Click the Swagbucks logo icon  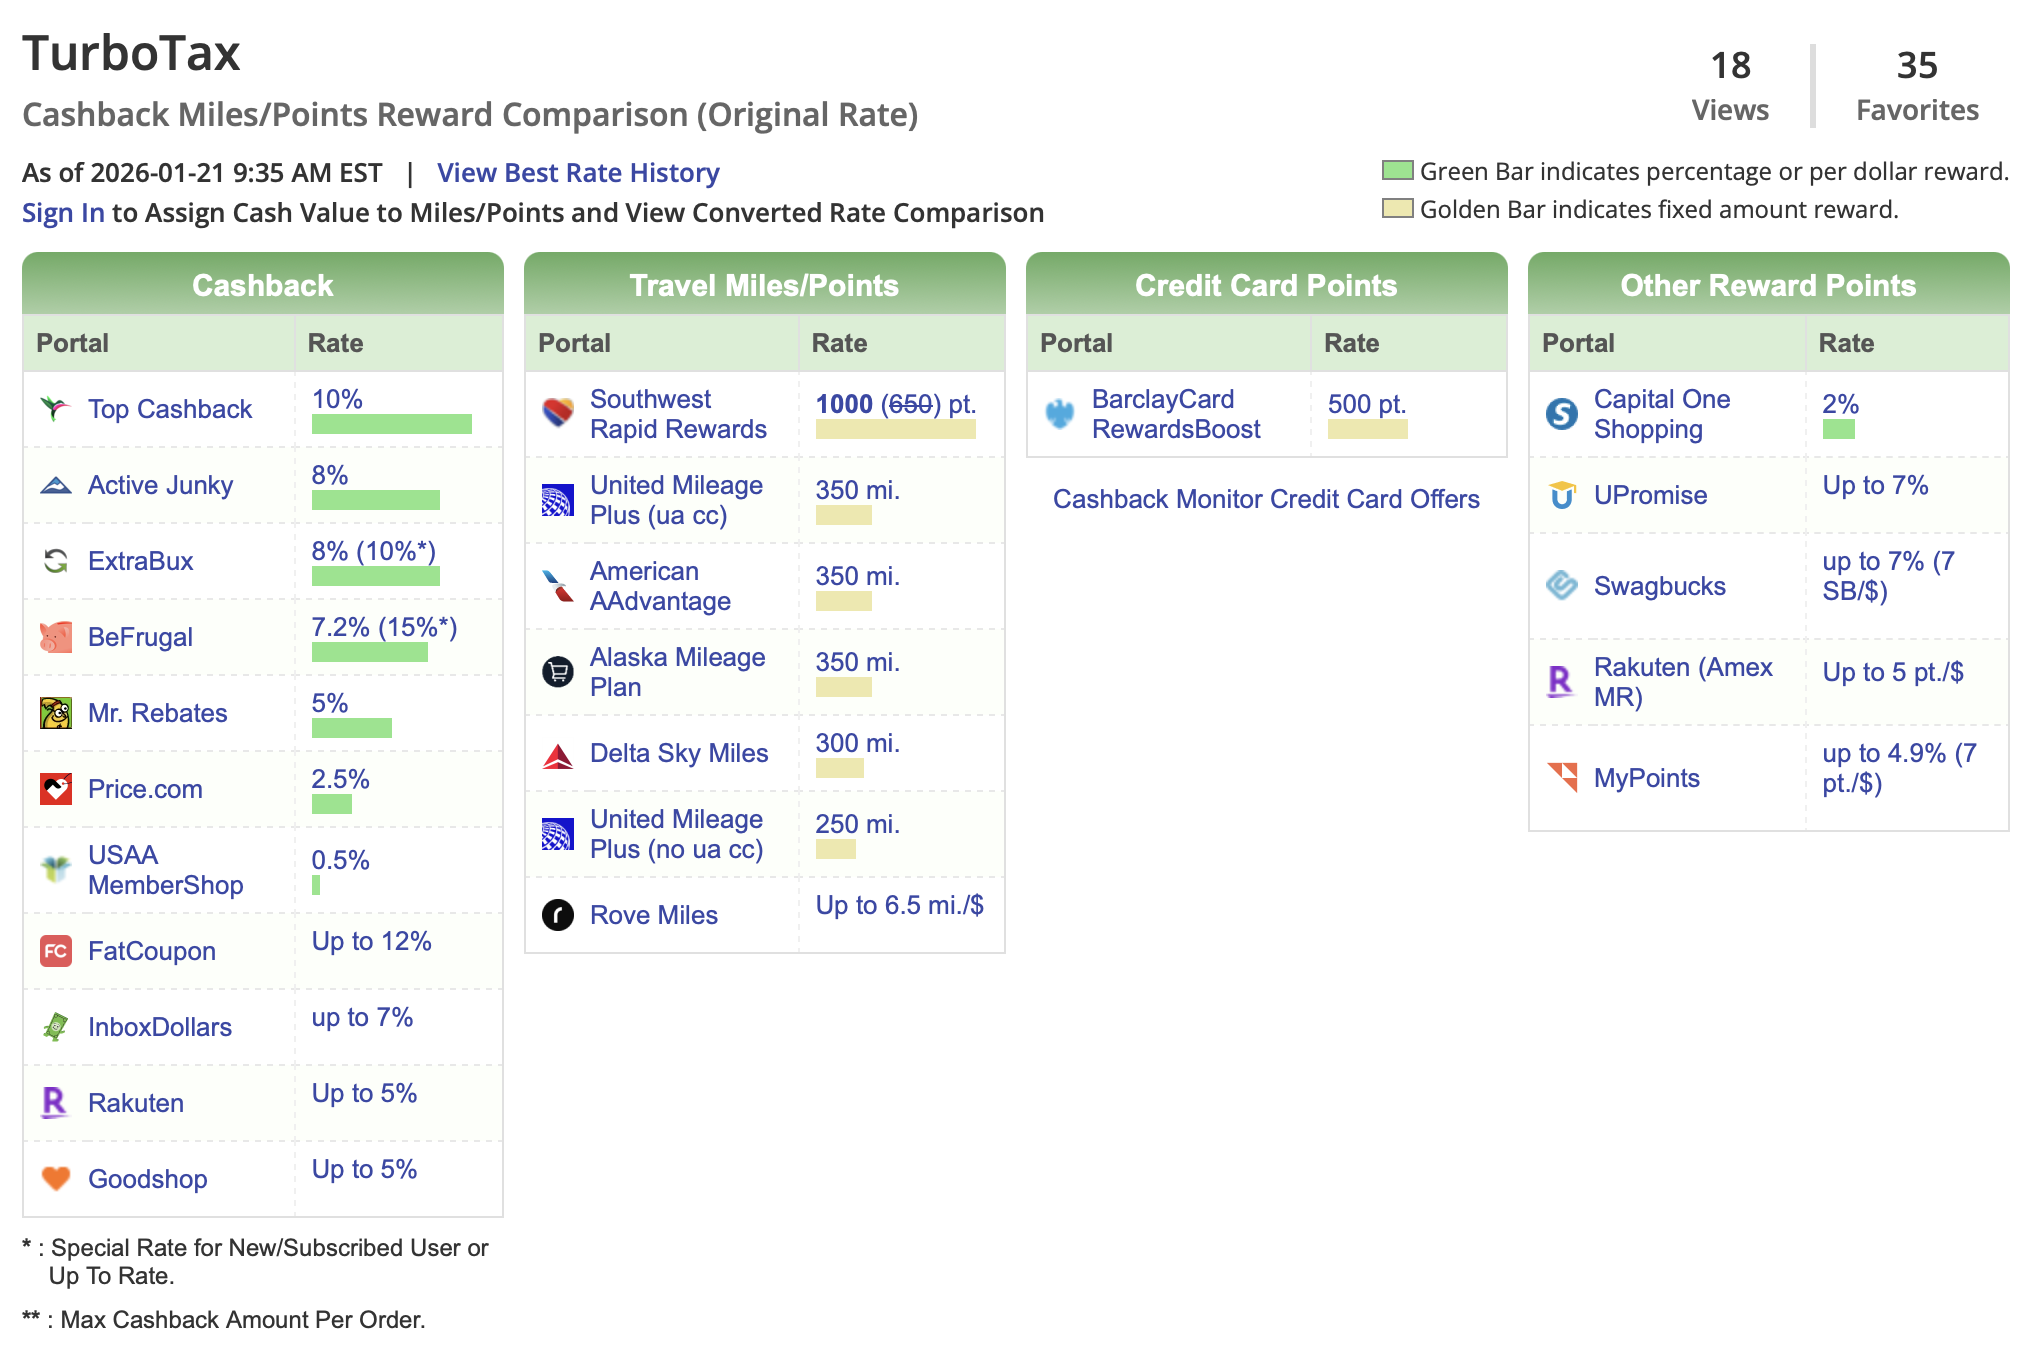(1561, 586)
